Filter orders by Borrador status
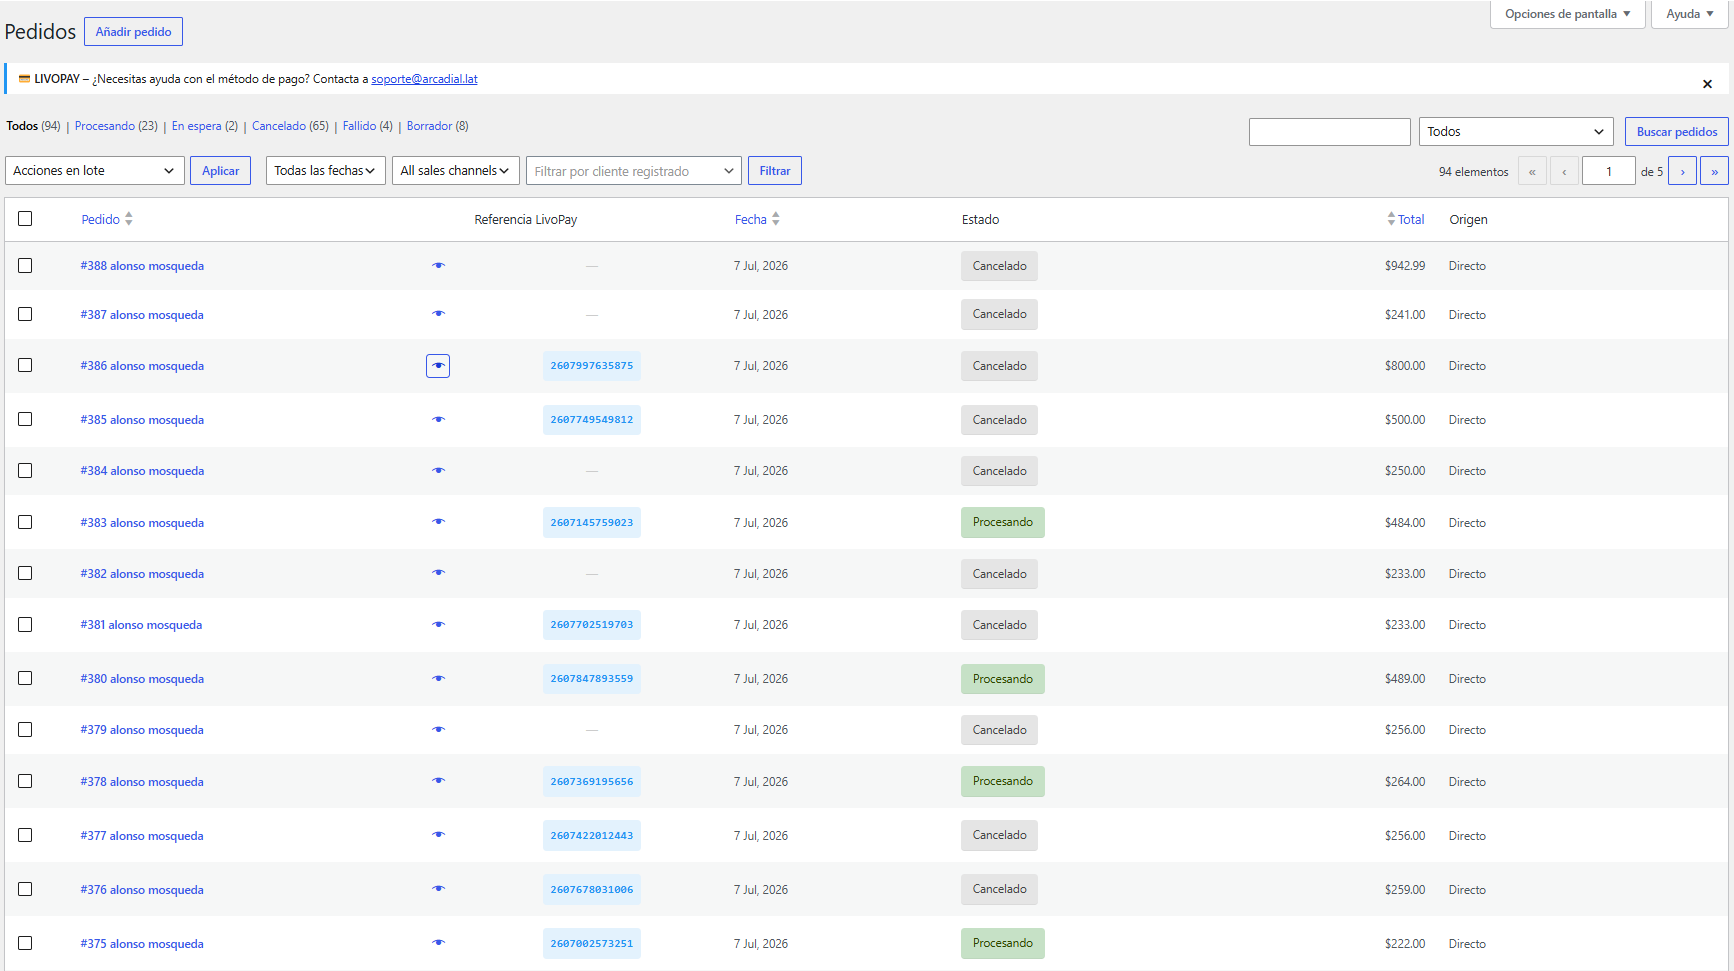Image resolution: width=1734 pixels, height=971 pixels. coord(437,126)
